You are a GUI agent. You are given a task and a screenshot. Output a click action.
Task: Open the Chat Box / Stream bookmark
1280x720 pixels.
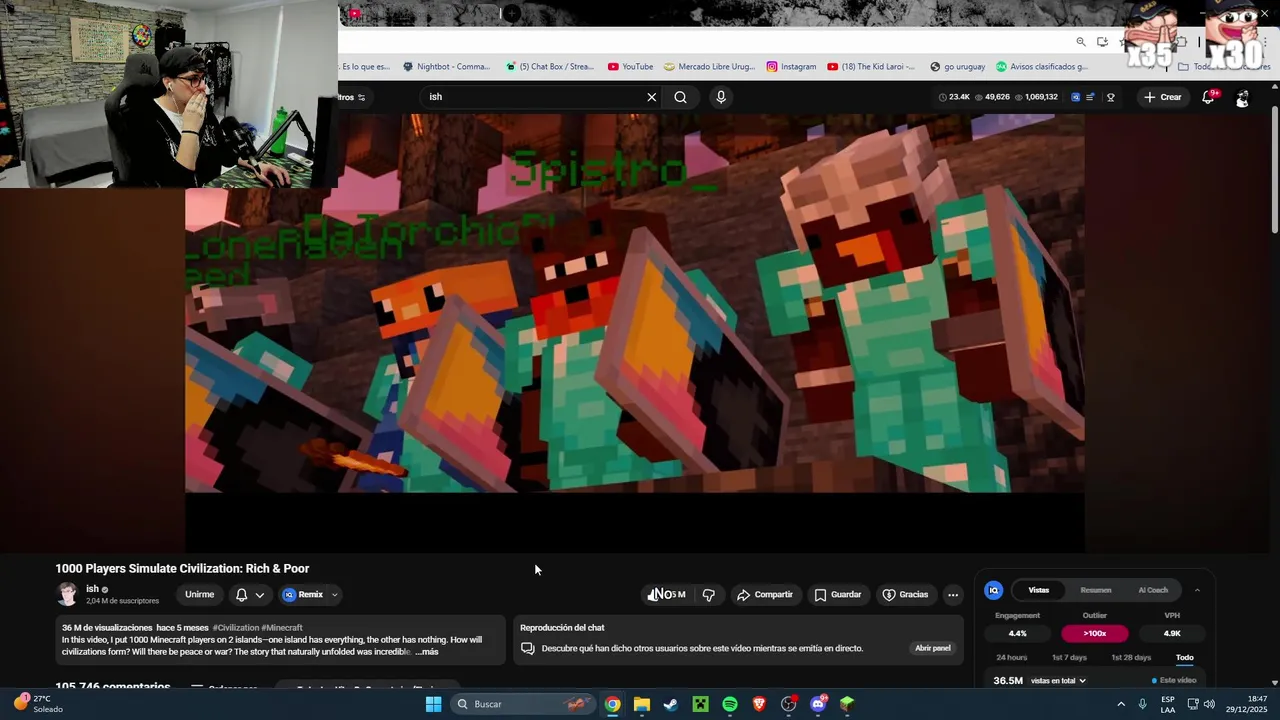click(x=549, y=67)
